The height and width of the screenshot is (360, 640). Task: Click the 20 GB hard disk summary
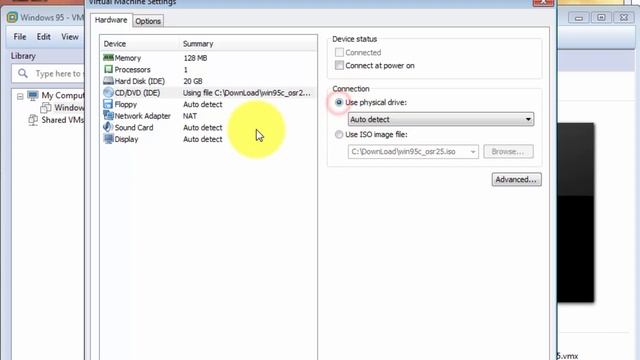point(193,81)
